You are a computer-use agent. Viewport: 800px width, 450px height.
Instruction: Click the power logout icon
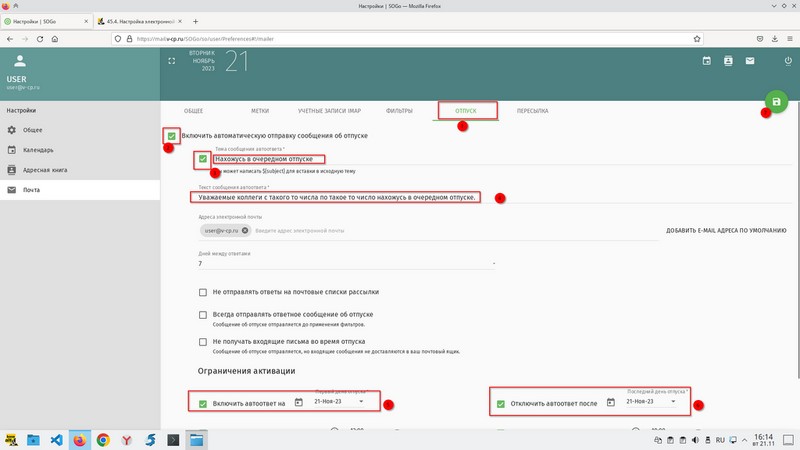click(788, 61)
